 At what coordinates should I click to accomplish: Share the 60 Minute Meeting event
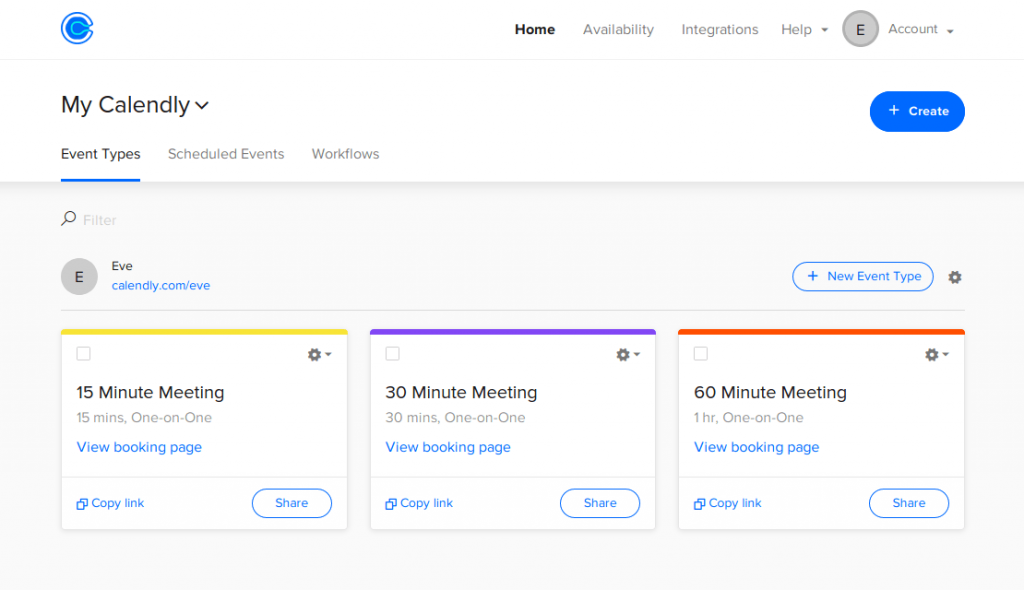click(909, 503)
